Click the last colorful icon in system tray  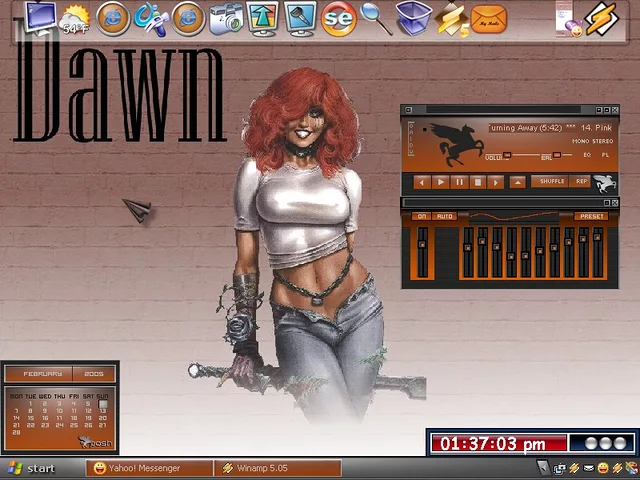pyautogui.click(x=631, y=468)
